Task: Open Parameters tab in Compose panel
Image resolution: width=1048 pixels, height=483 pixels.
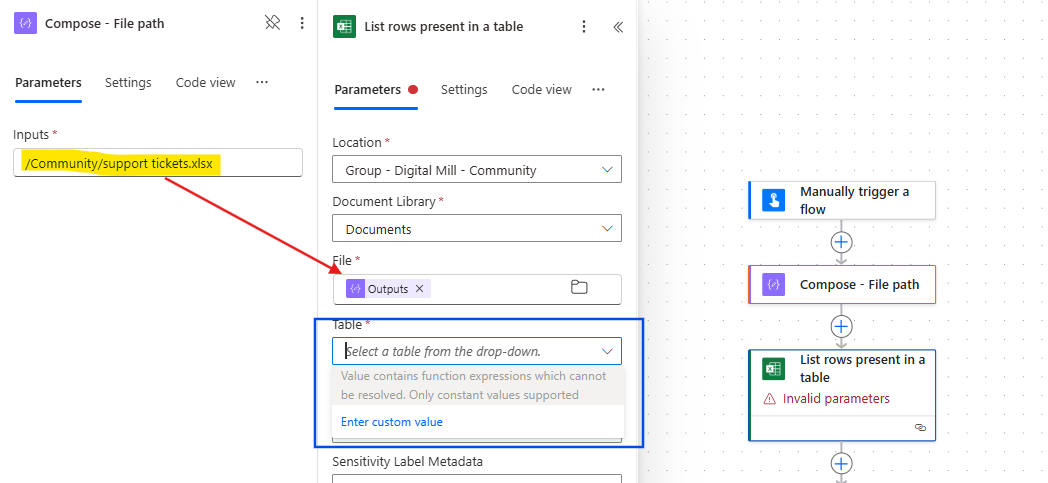Action: tap(48, 83)
